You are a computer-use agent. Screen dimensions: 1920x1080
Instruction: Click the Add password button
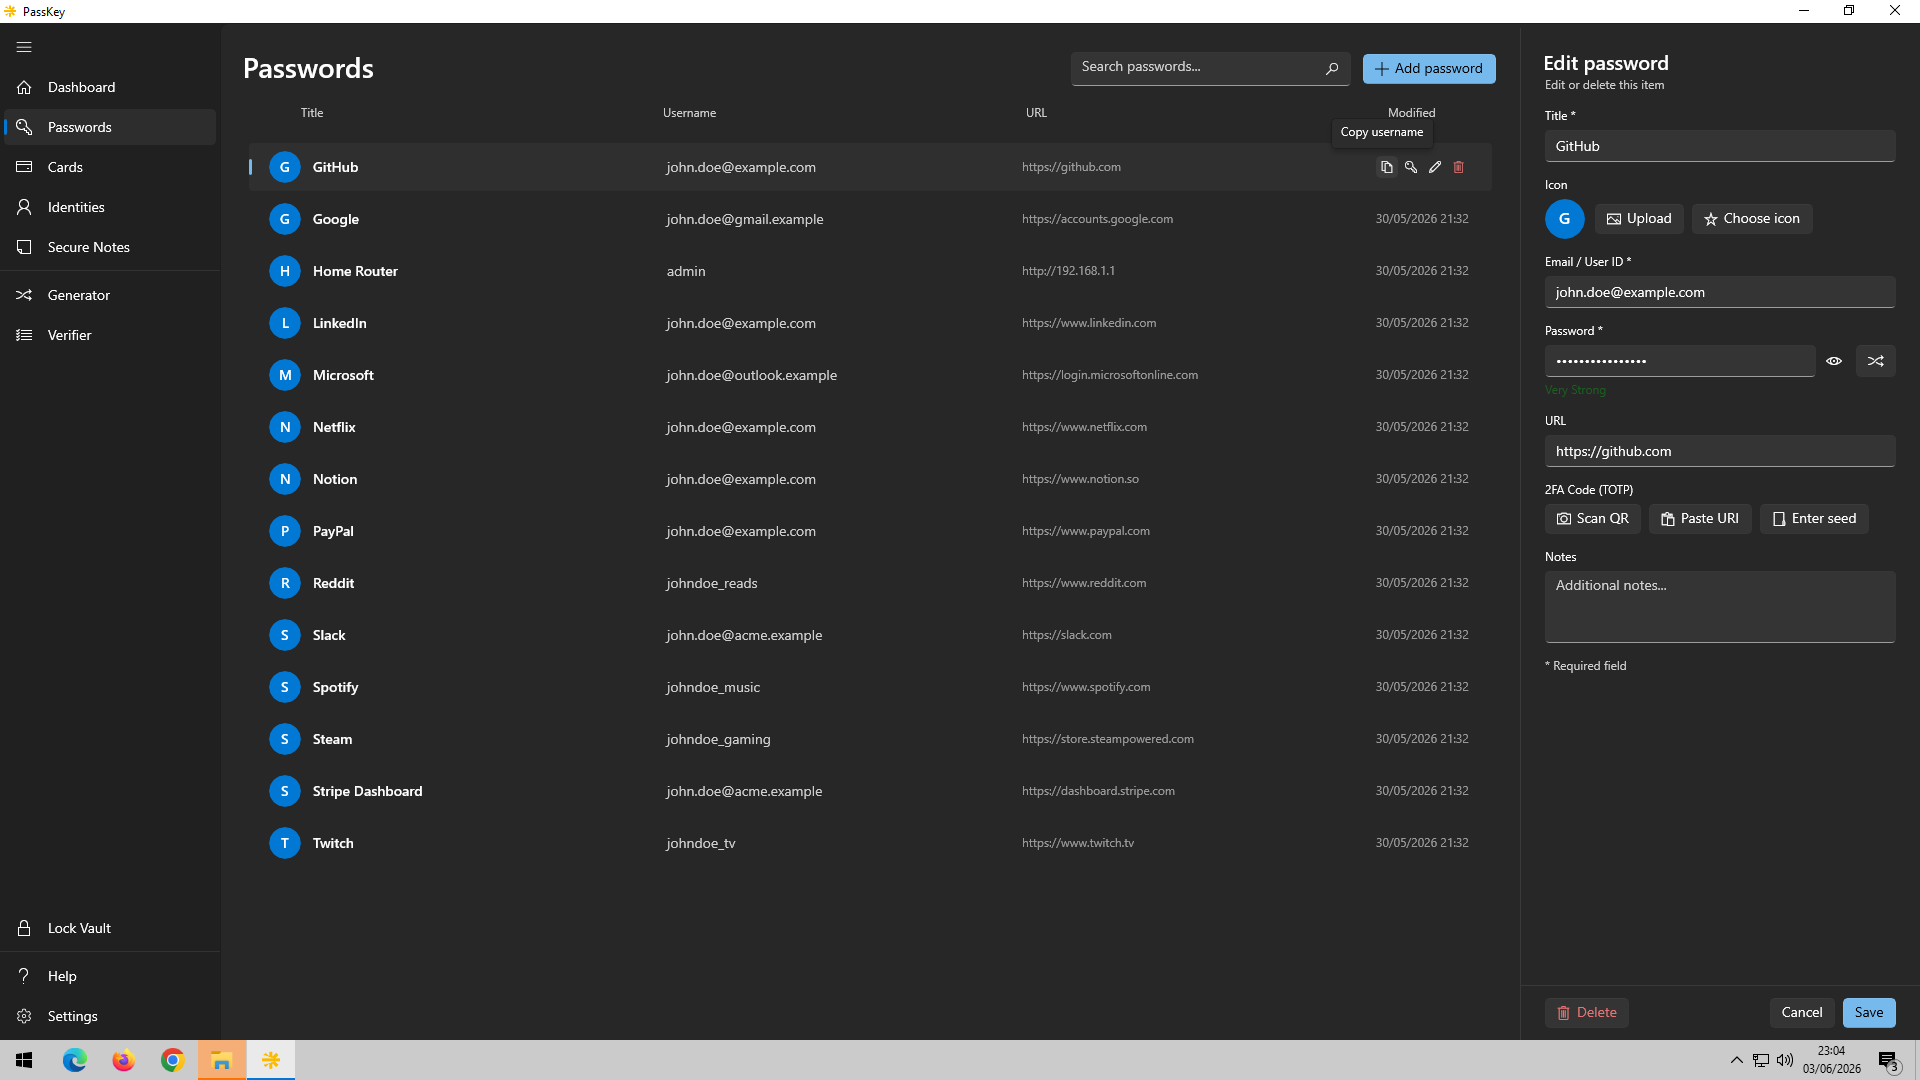click(1429, 69)
